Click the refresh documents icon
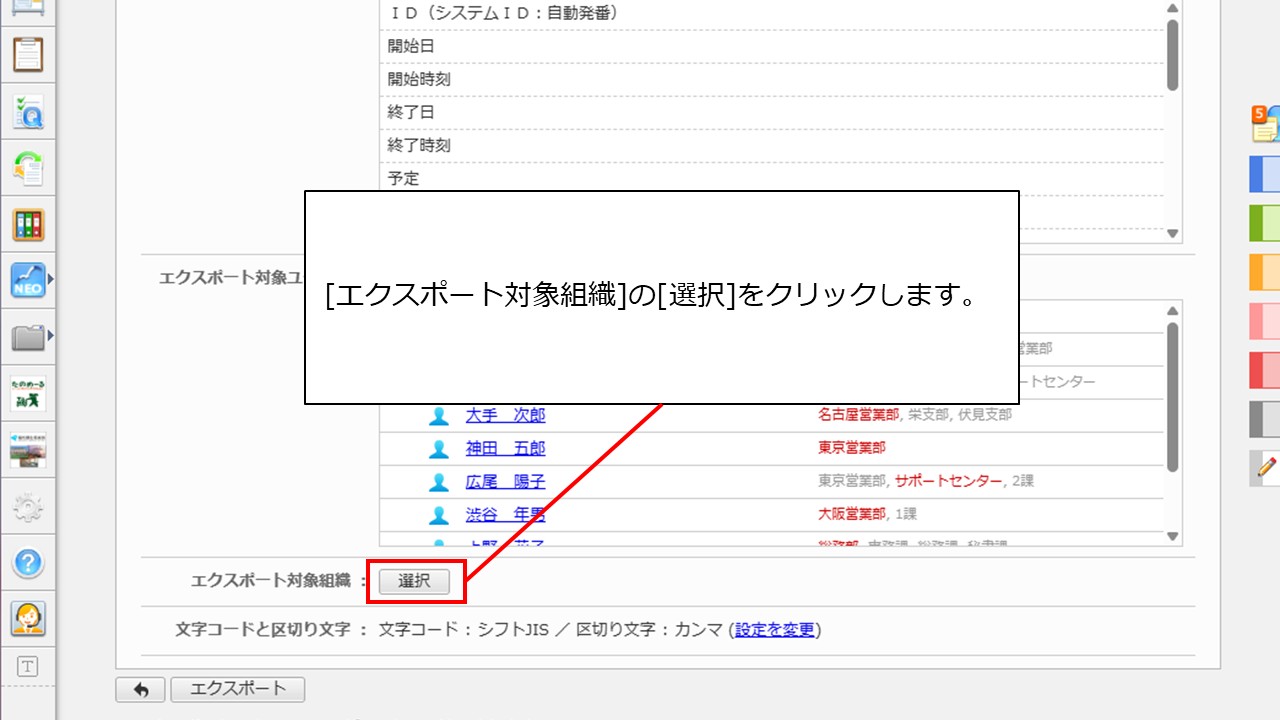The width and height of the screenshot is (1280, 720). [x=30, y=168]
